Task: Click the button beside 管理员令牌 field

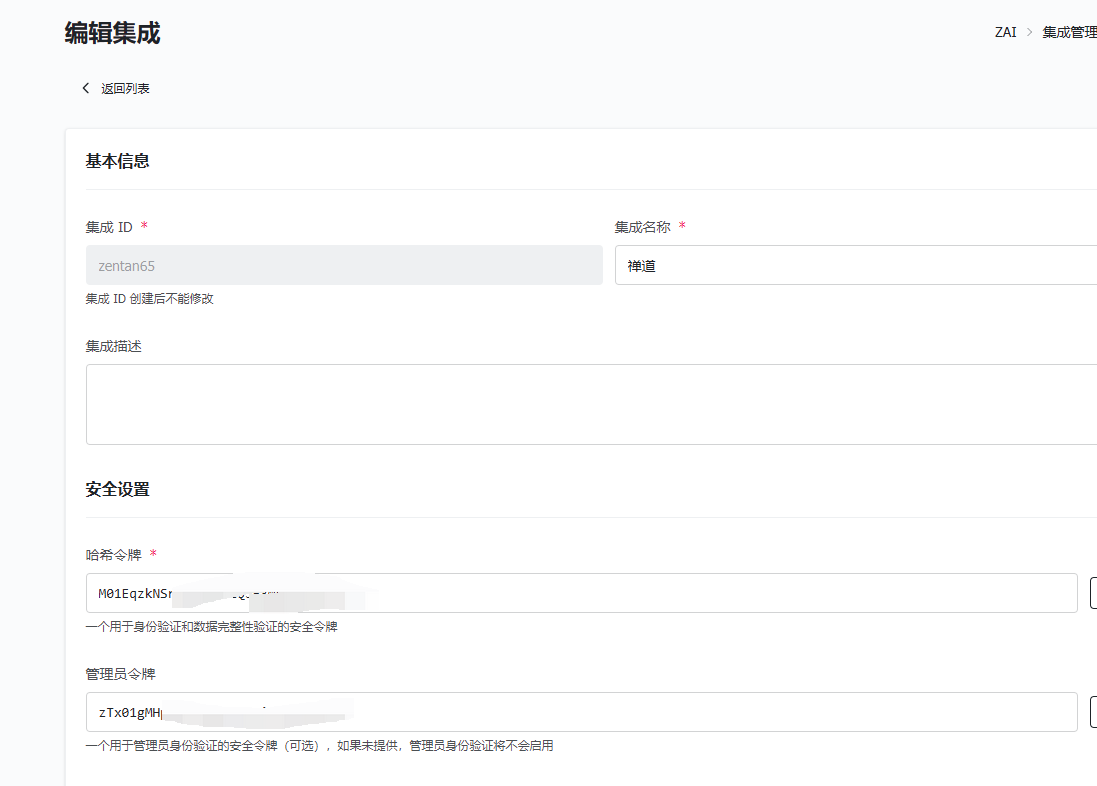Action: coord(1094,712)
